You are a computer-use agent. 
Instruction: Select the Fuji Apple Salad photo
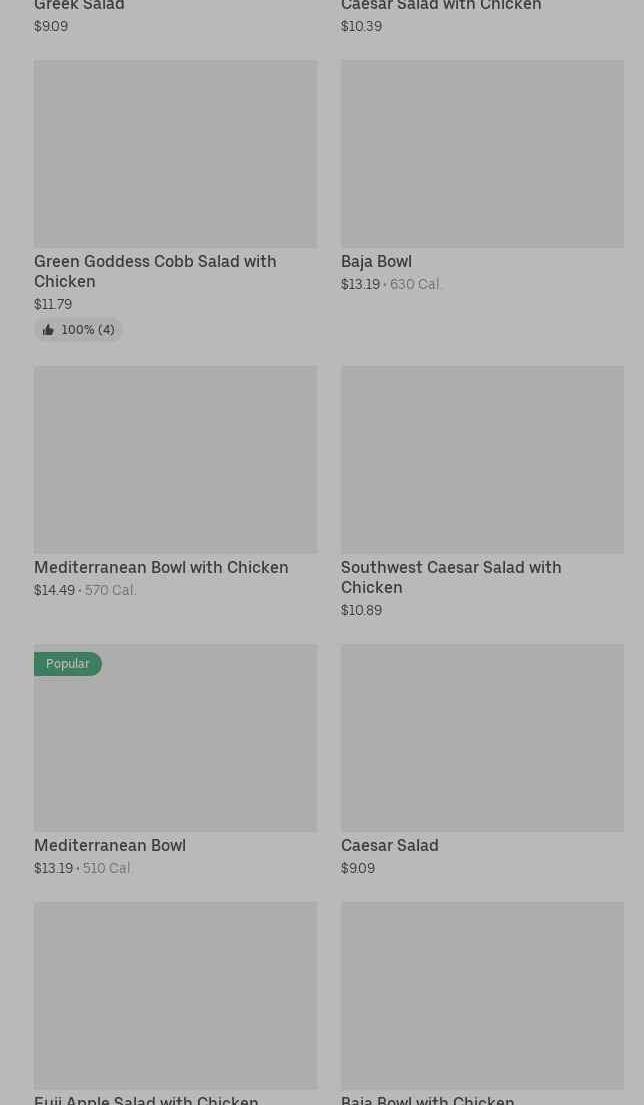tap(175, 996)
